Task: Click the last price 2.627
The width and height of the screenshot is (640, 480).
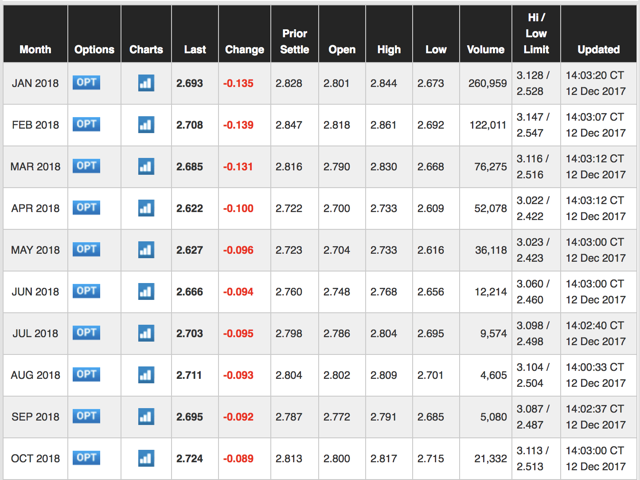Action: point(189,250)
